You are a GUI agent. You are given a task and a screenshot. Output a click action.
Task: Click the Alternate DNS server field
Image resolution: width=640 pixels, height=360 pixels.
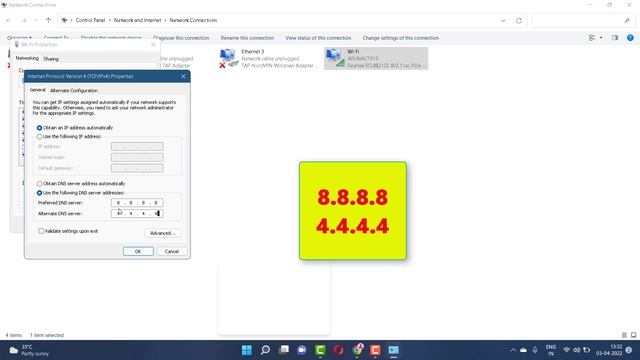coord(137,213)
